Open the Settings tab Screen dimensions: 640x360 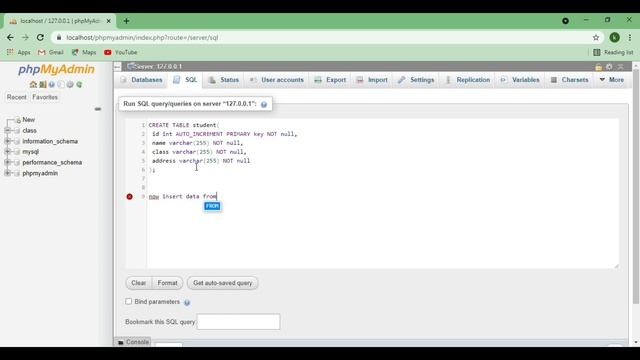416,80
